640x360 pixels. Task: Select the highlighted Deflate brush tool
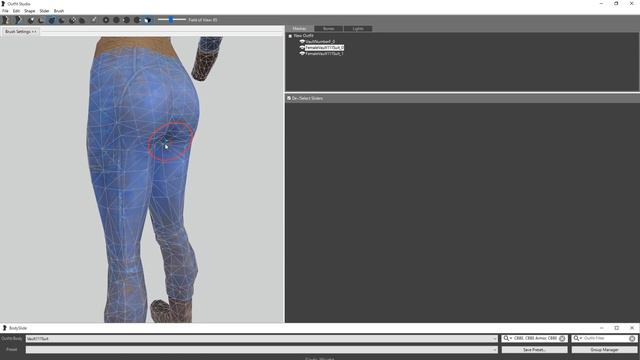point(52,20)
